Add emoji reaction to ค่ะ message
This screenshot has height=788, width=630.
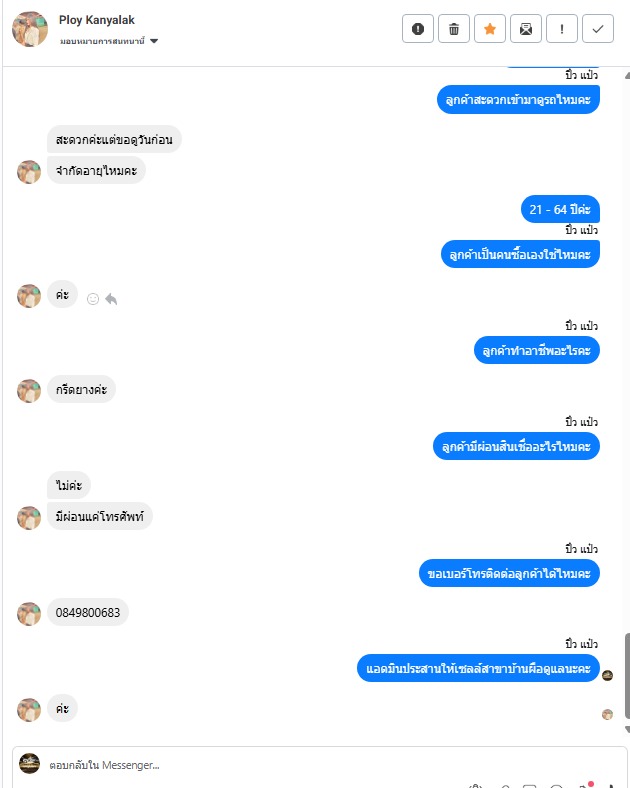point(93,299)
